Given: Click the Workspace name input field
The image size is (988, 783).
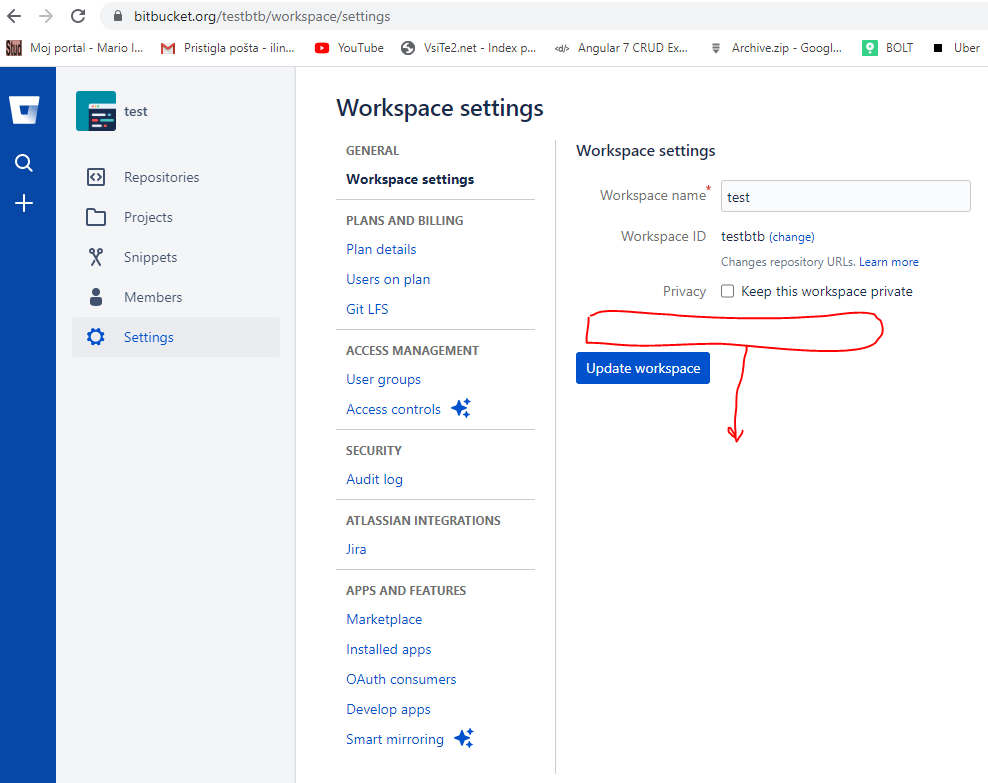Looking at the screenshot, I should (846, 197).
